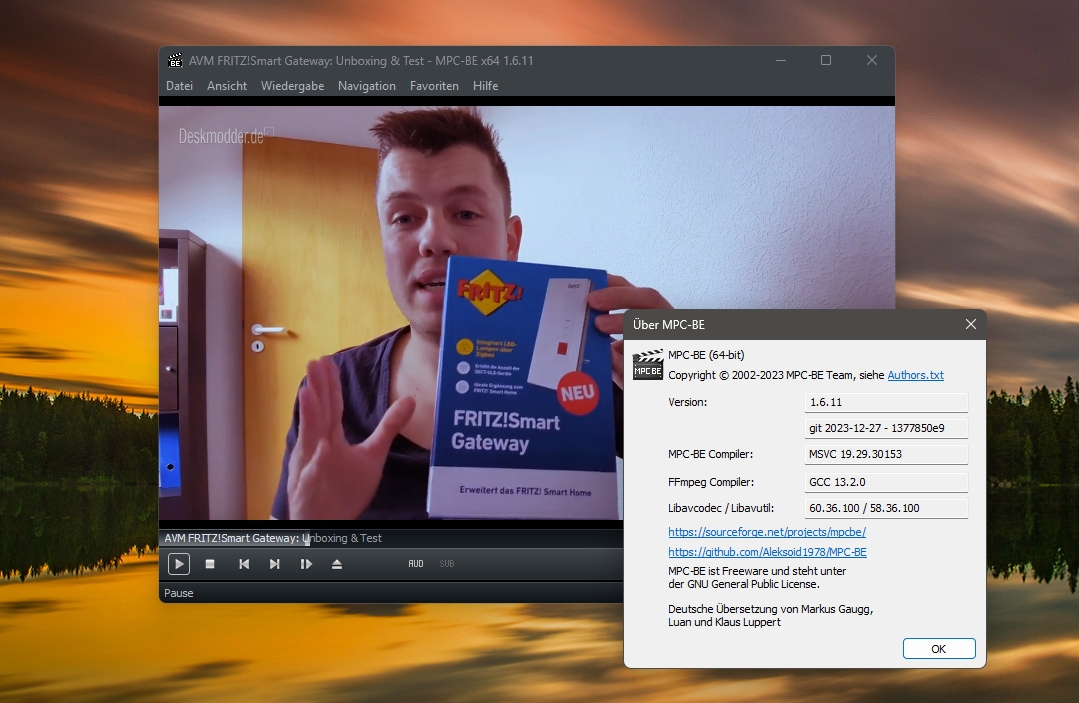Open the SUB subtitle selector
The height and width of the screenshot is (703, 1079).
447,563
